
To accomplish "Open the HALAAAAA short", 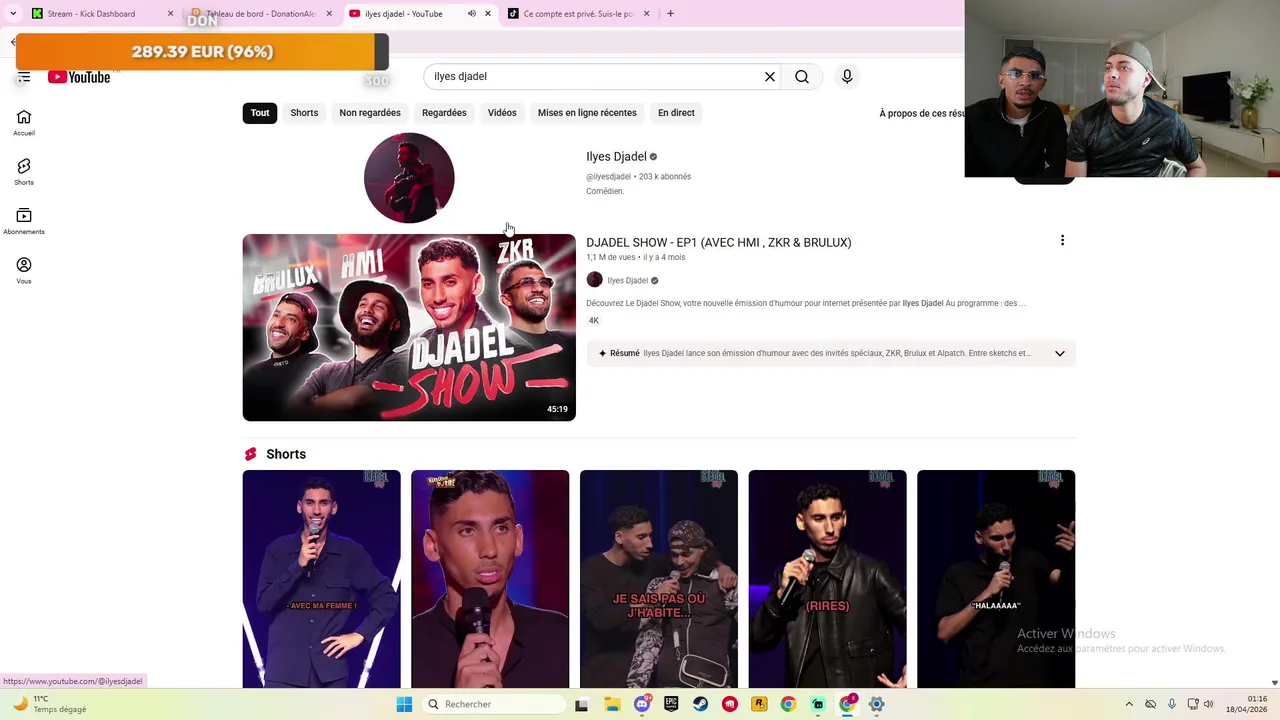I will pyautogui.click(x=996, y=579).
